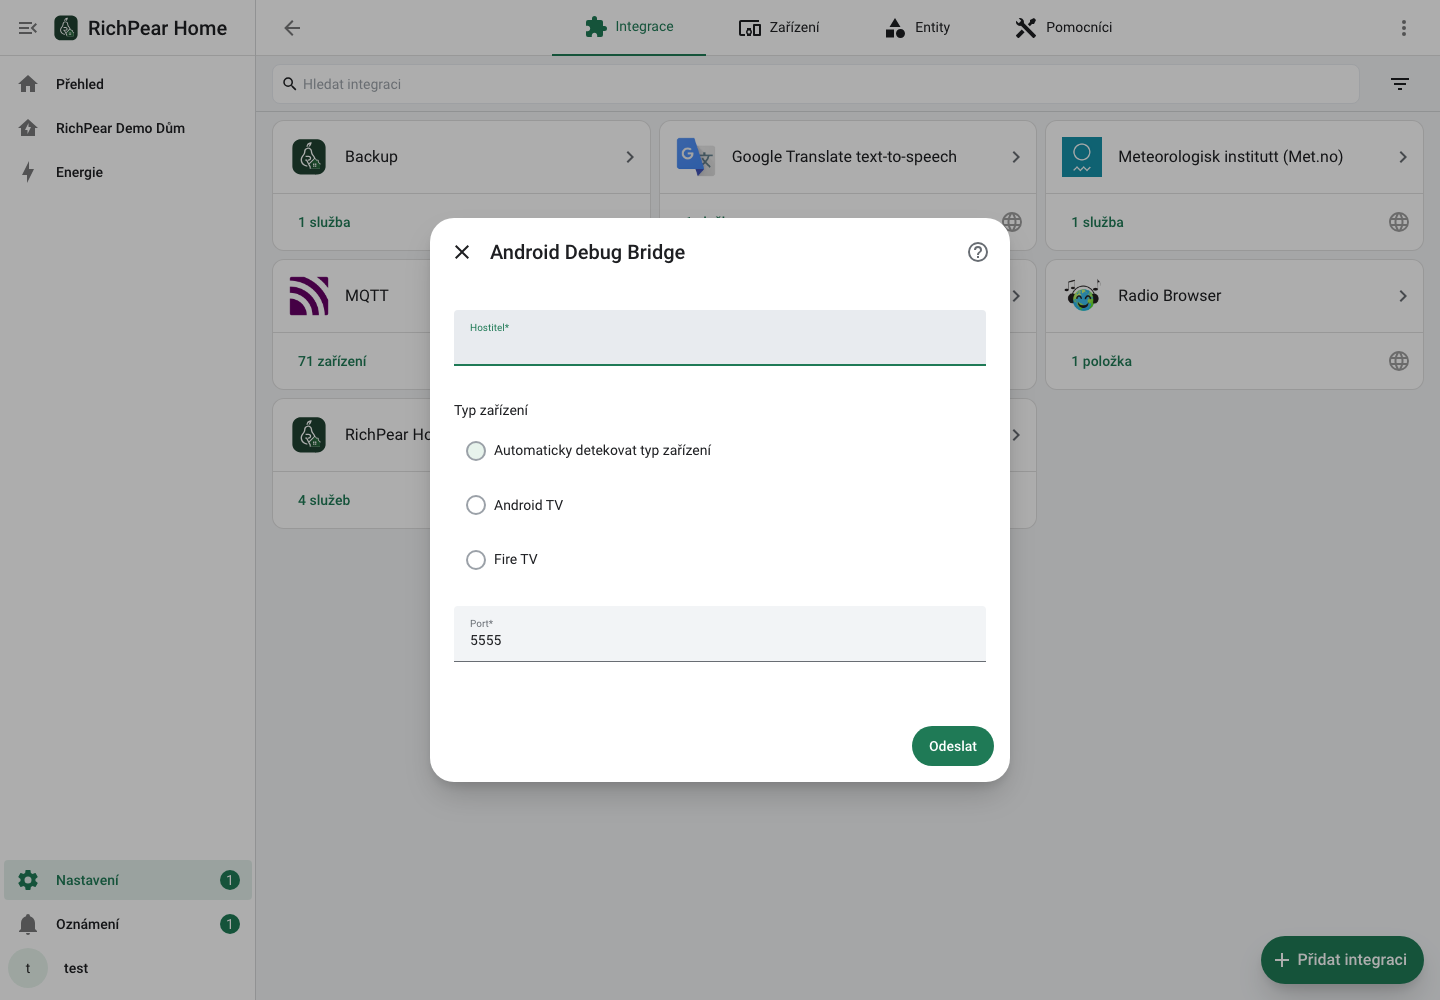Click the globe icon on Met.no card
Screen dimensions: 1440x1000
(1399, 222)
